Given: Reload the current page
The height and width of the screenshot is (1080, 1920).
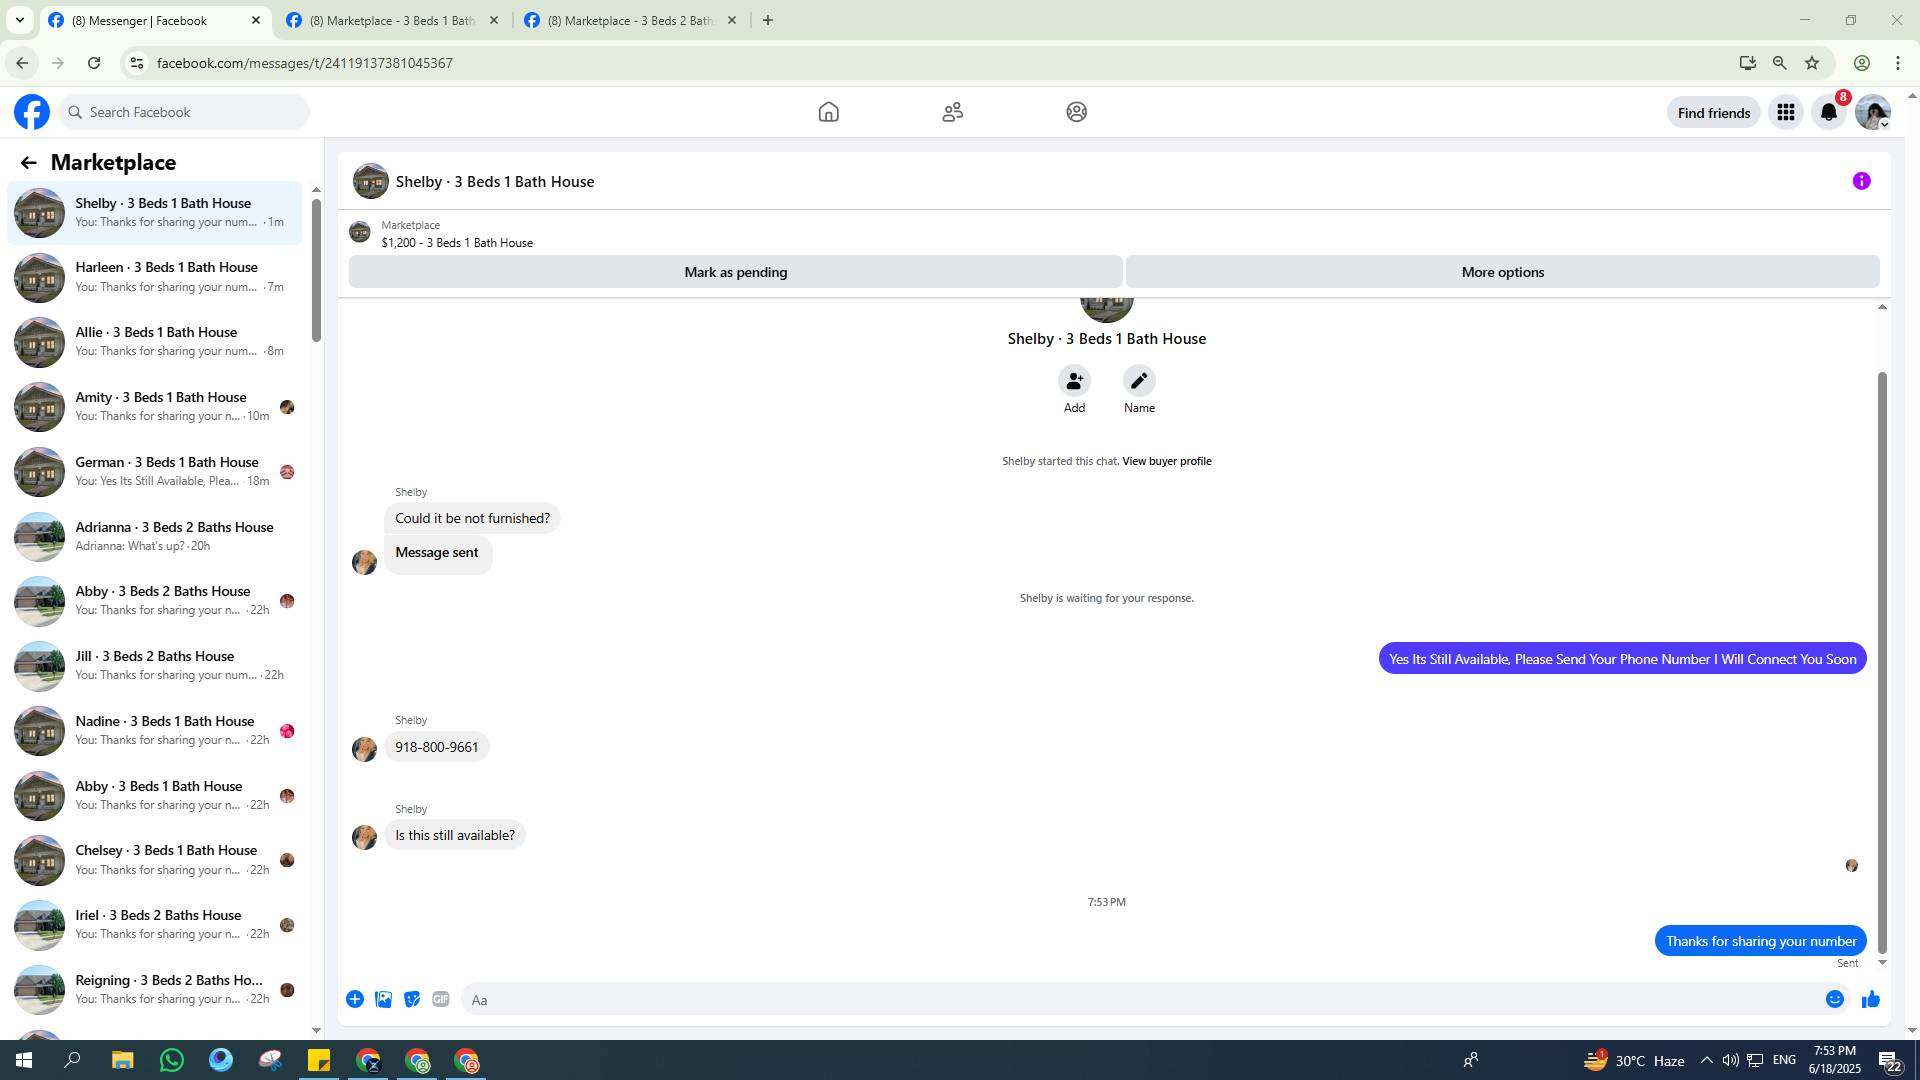Looking at the screenshot, I should (94, 63).
